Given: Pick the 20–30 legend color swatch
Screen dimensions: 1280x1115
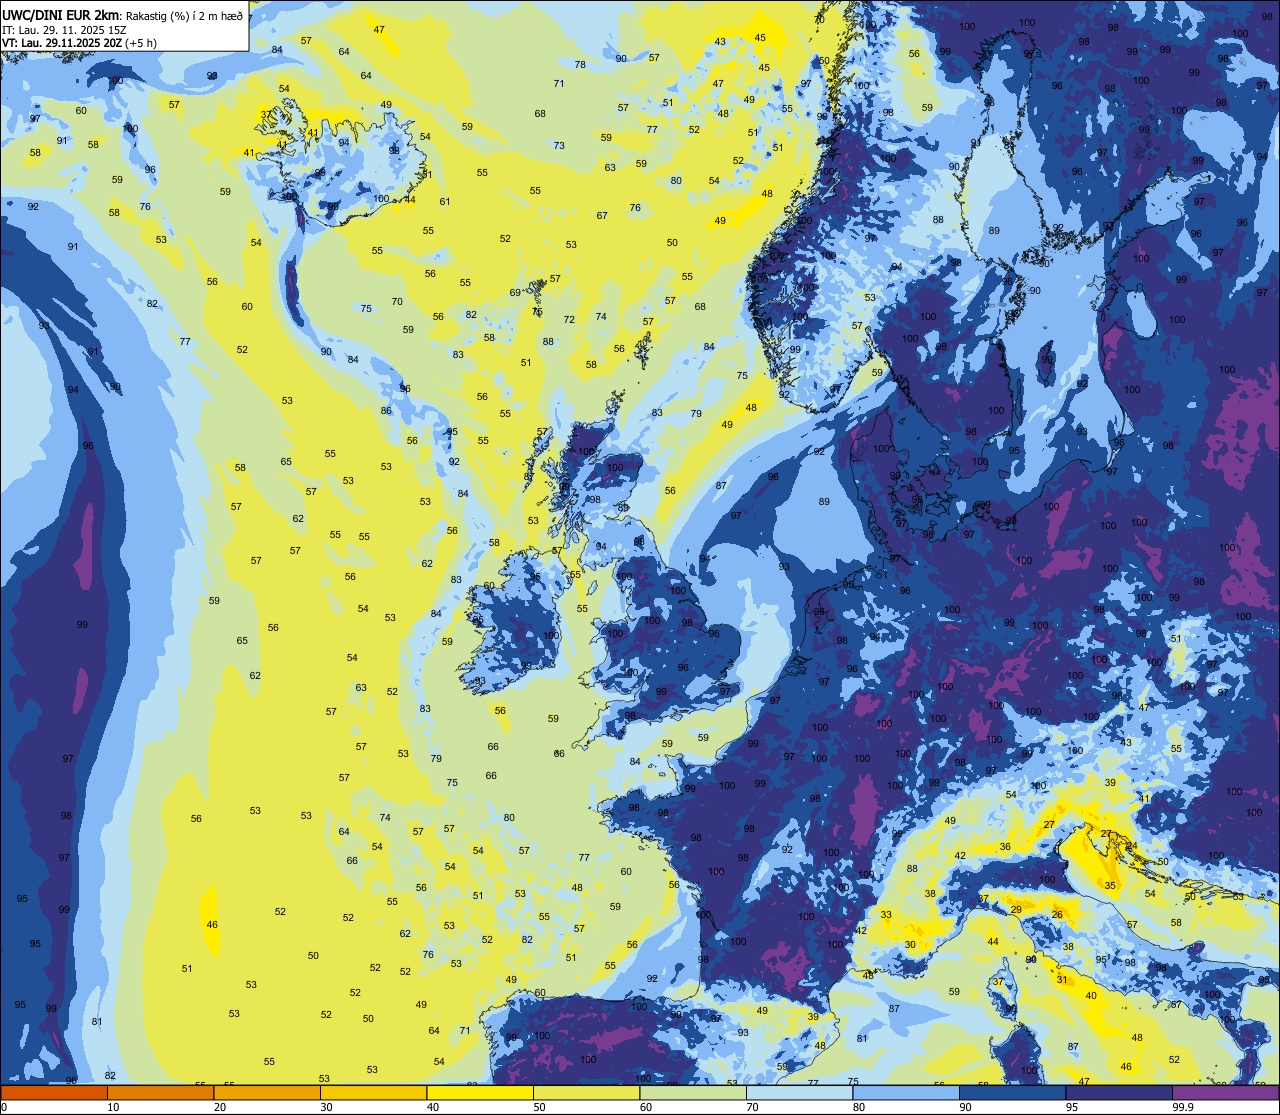Looking at the screenshot, I should [x=267, y=1093].
